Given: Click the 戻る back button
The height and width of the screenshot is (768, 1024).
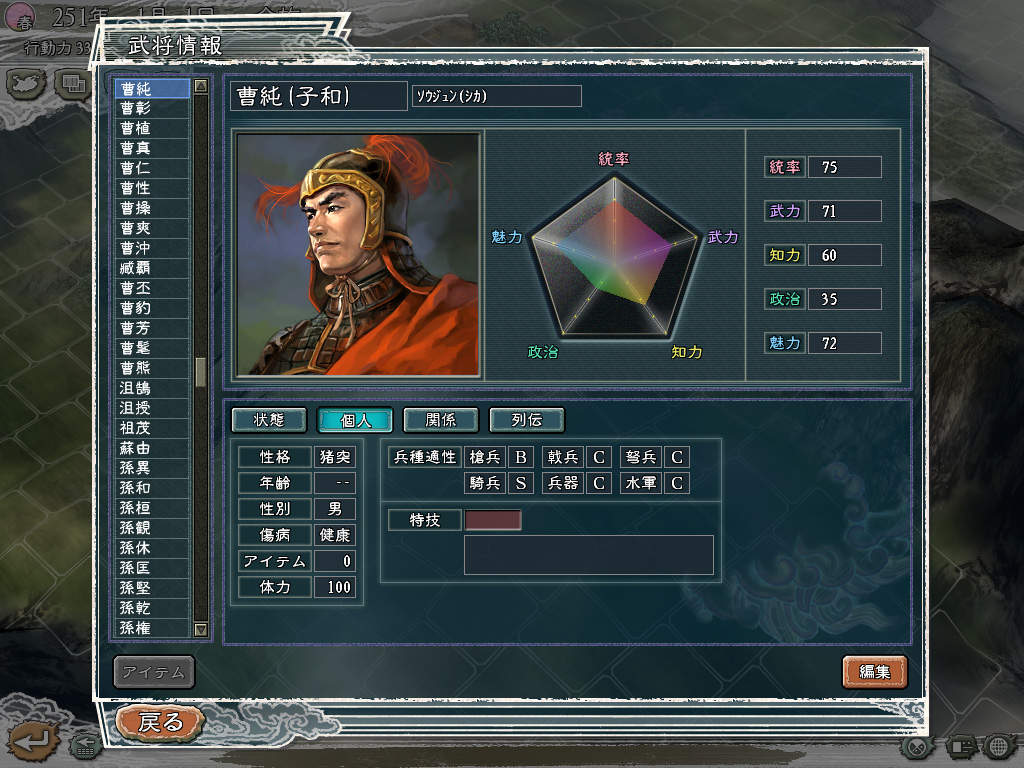Looking at the screenshot, I should (x=161, y=722).
